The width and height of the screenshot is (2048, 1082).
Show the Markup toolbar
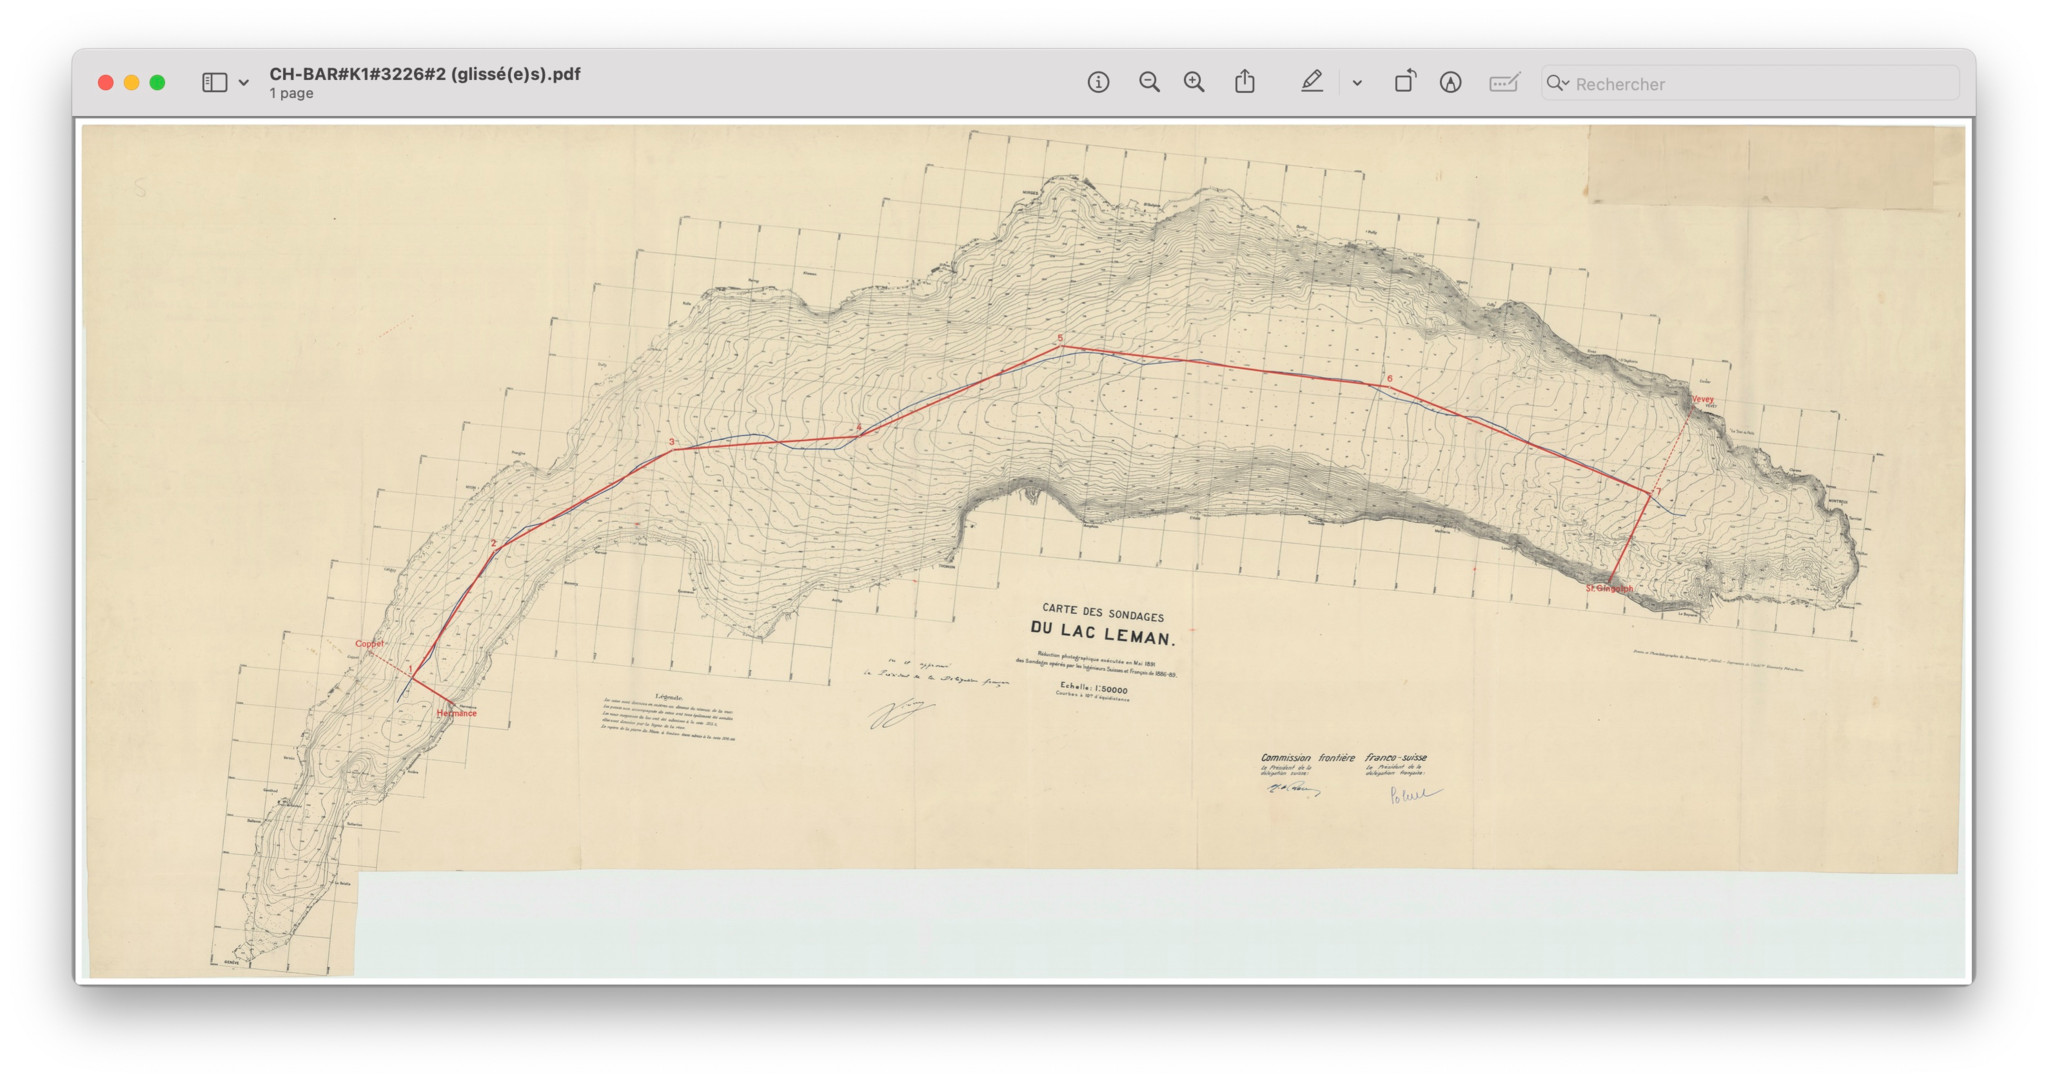[1451, 83]
